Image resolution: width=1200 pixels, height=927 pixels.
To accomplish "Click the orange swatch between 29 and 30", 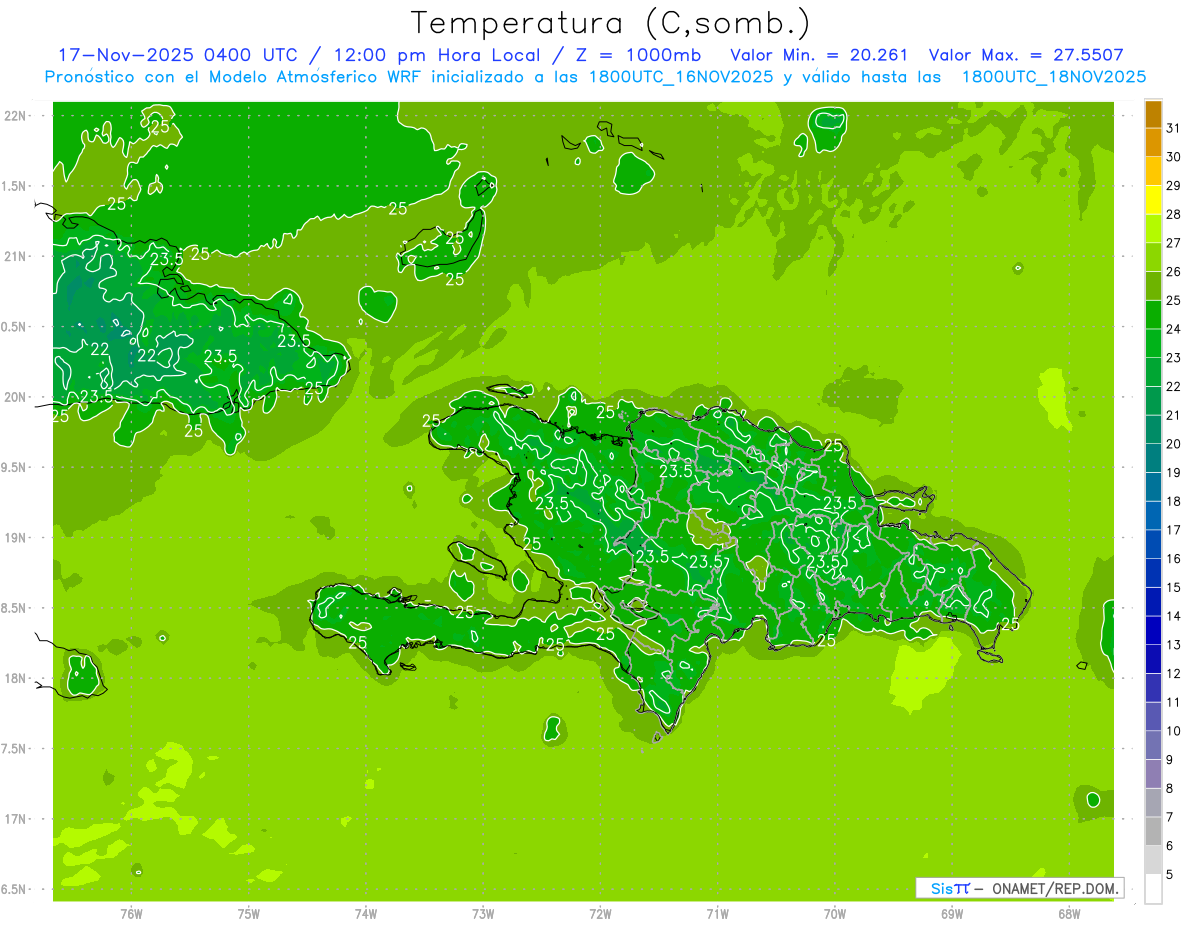I will [1153, 171].
